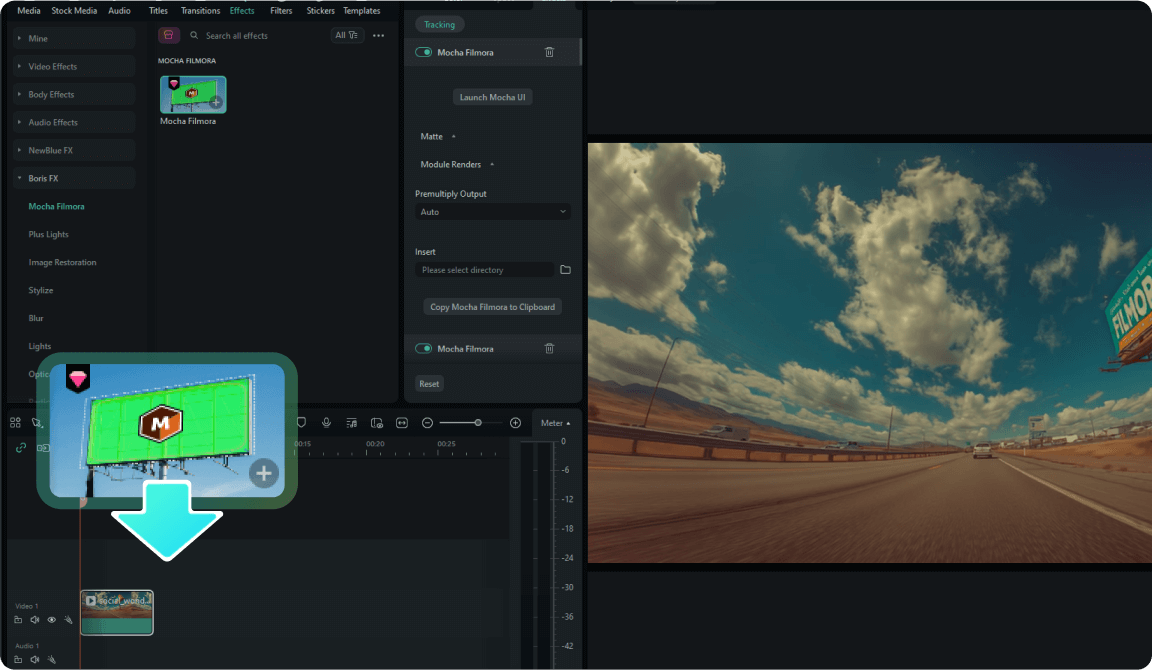Open the All filter dropdown
Image resolution: width=1152 pixels, height=670 pixels.
tap(346, 35)
